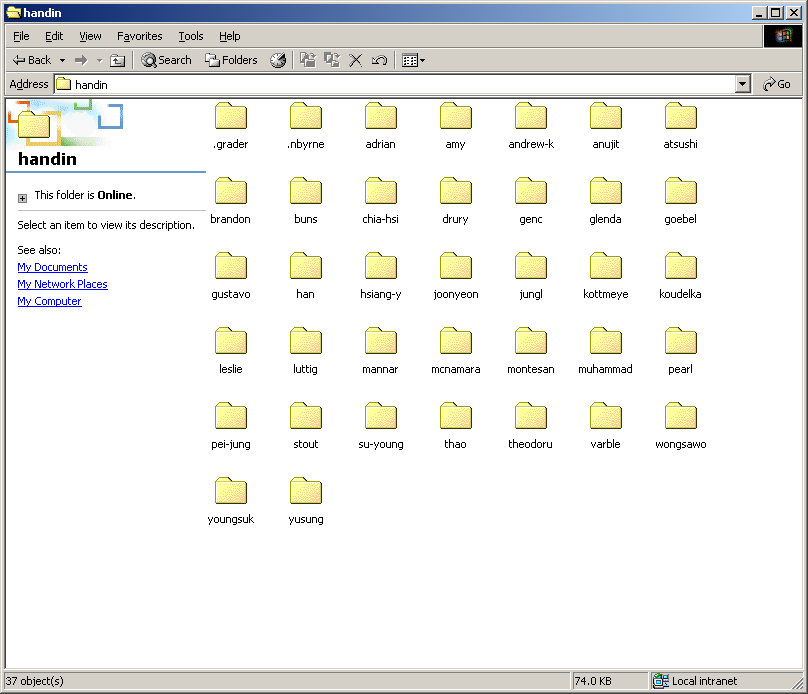
Task: Select the yusung folder icon
Action: click(x=306, y=492)
